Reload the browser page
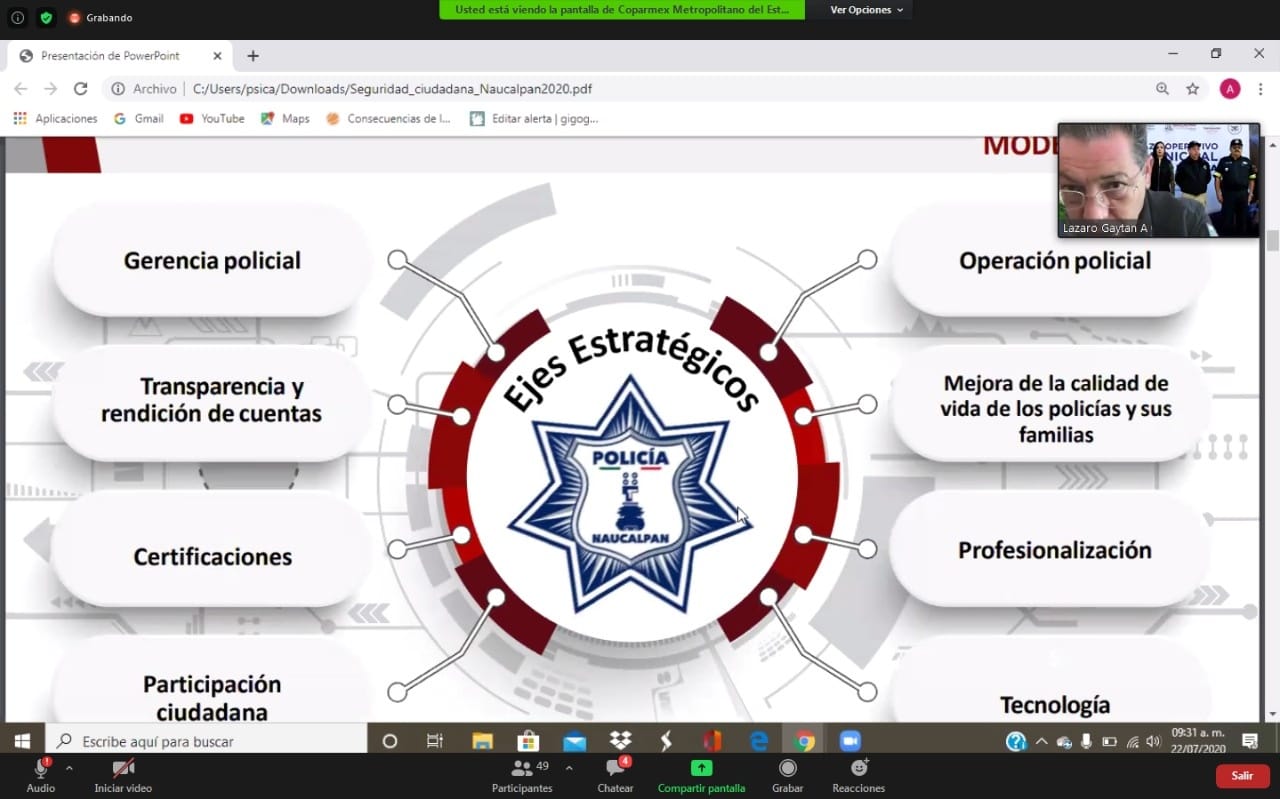The width and height of the screenshot is (1280, 799). point(81,89)
